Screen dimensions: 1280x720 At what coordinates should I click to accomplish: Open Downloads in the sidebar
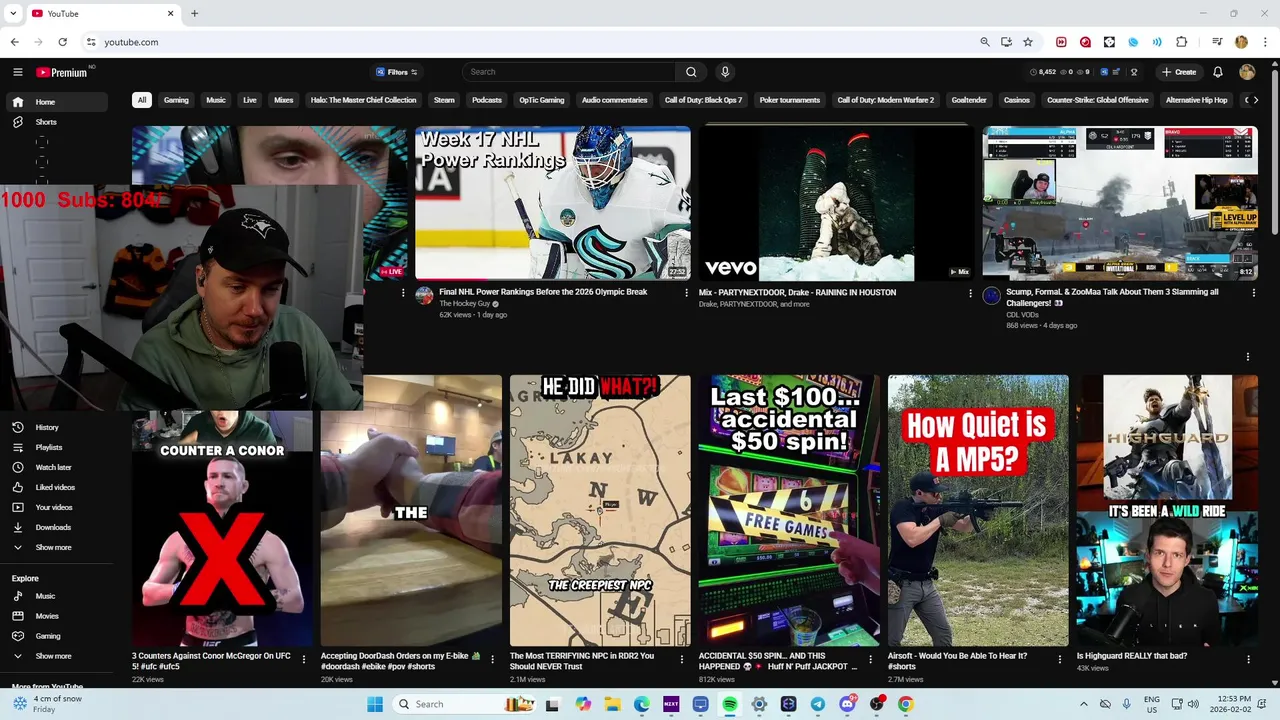click(58, 527)
